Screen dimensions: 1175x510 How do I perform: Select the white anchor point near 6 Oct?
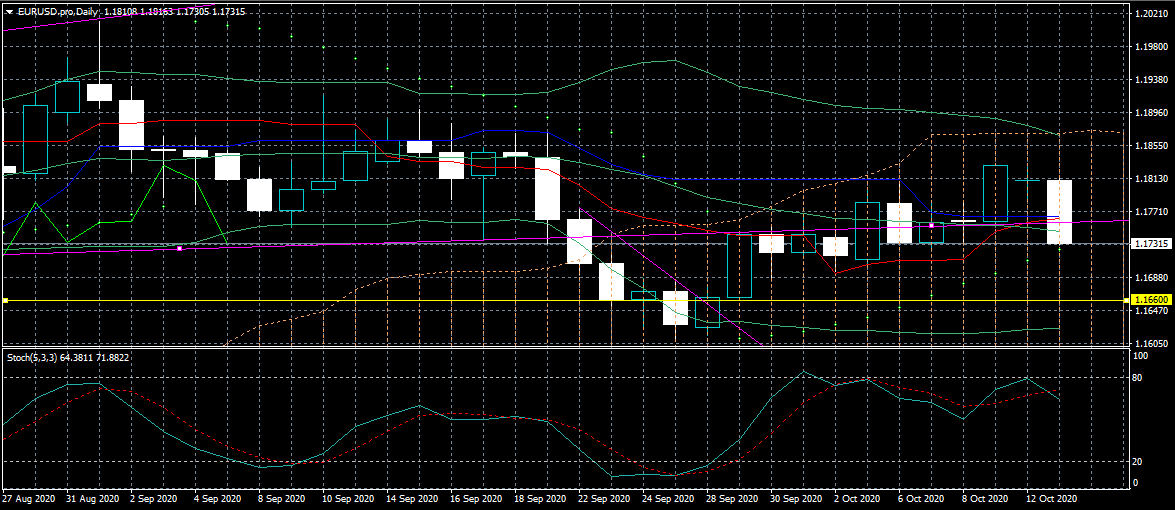click(931, 226)
